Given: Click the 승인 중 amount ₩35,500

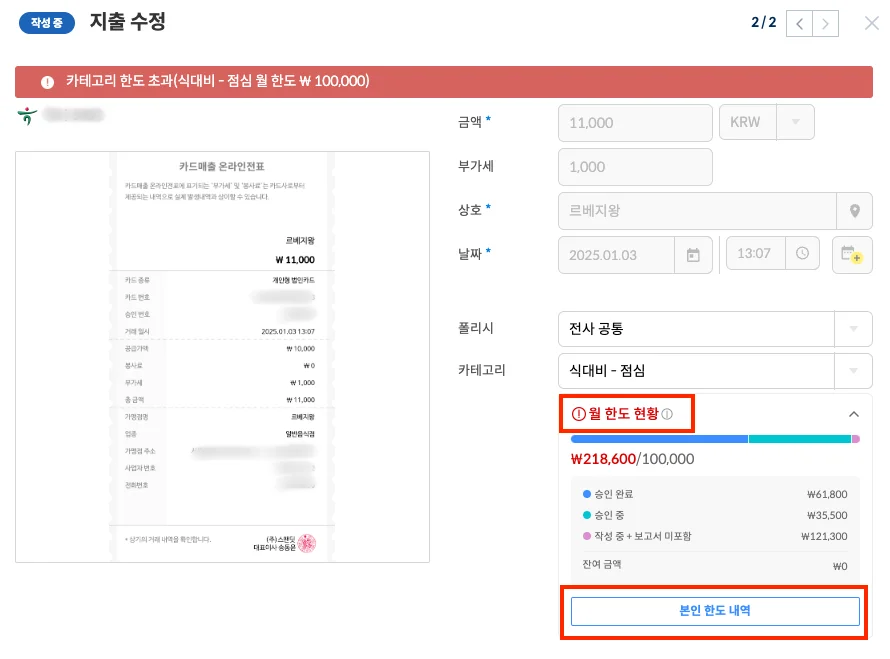Looking at the screenshot, I should pyautogui.click(x=827, y=515).
